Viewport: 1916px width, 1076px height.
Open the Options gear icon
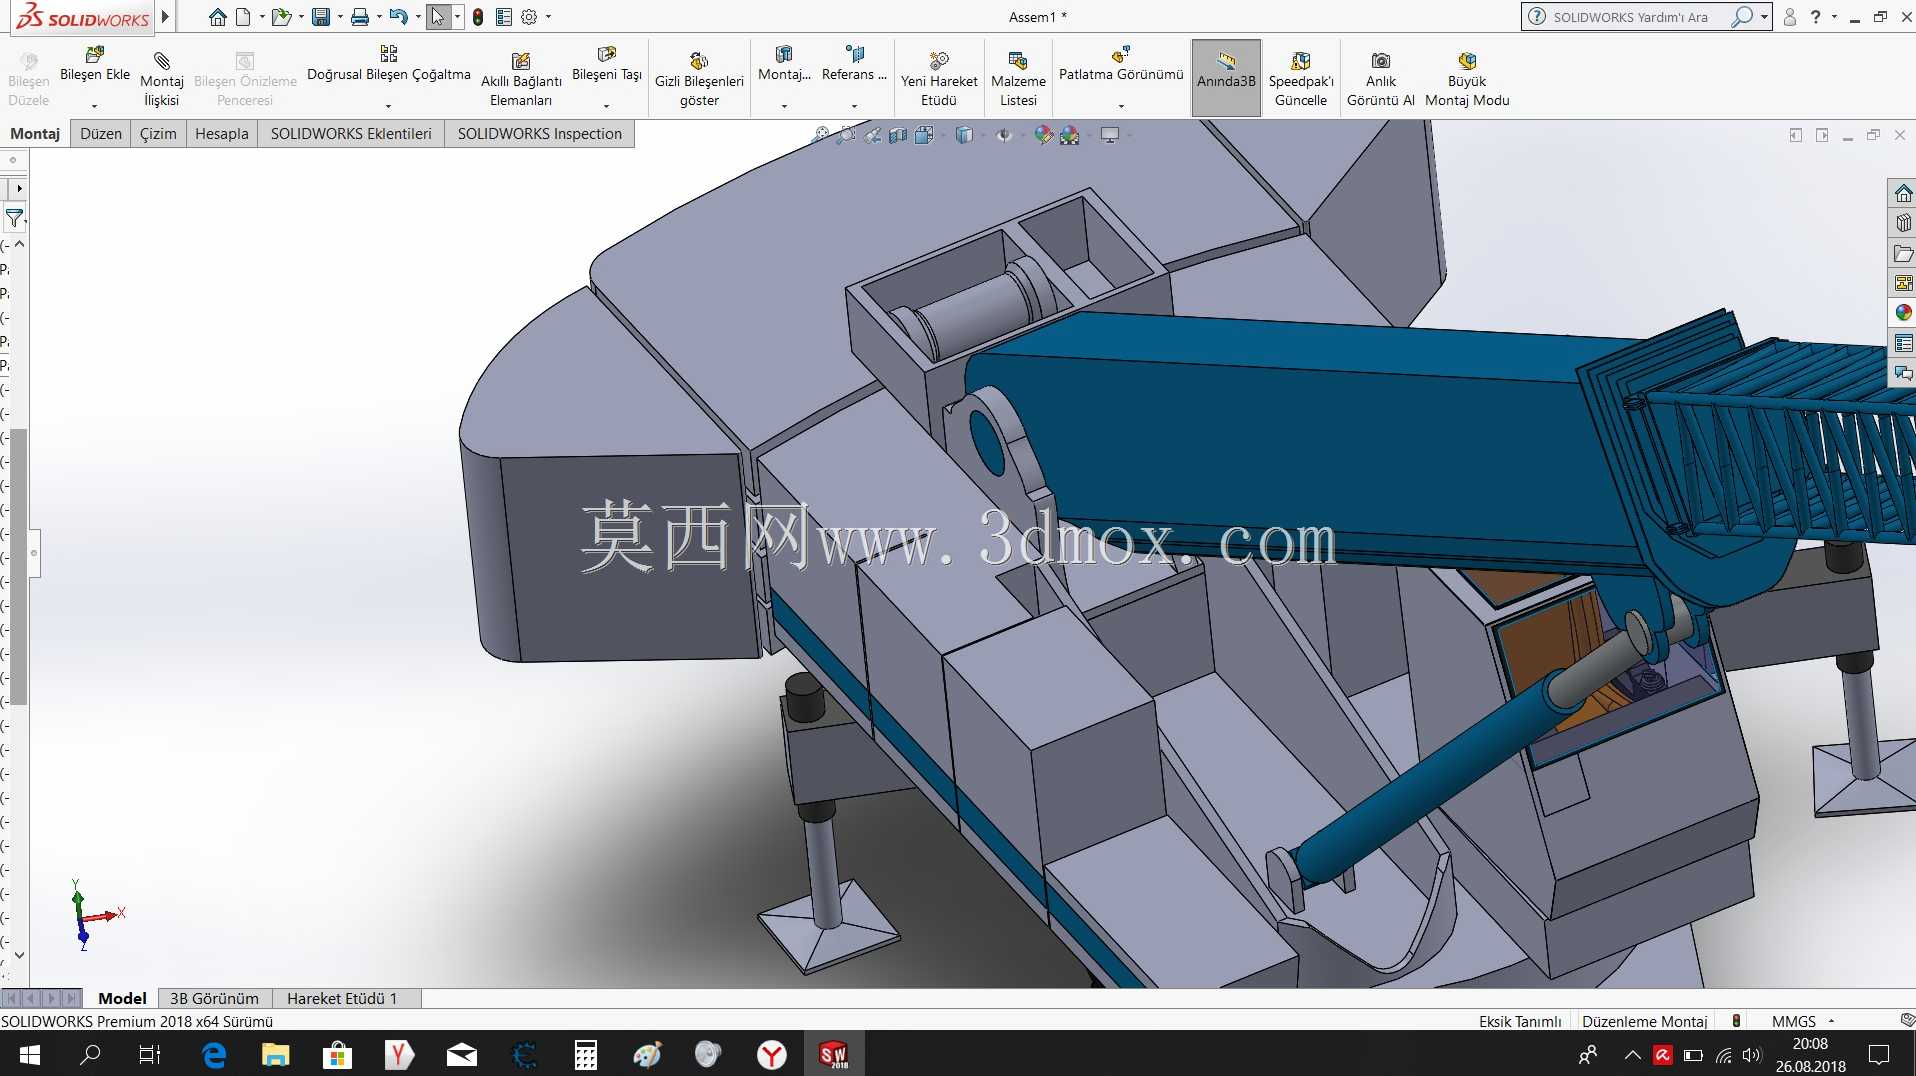[530, 17]
